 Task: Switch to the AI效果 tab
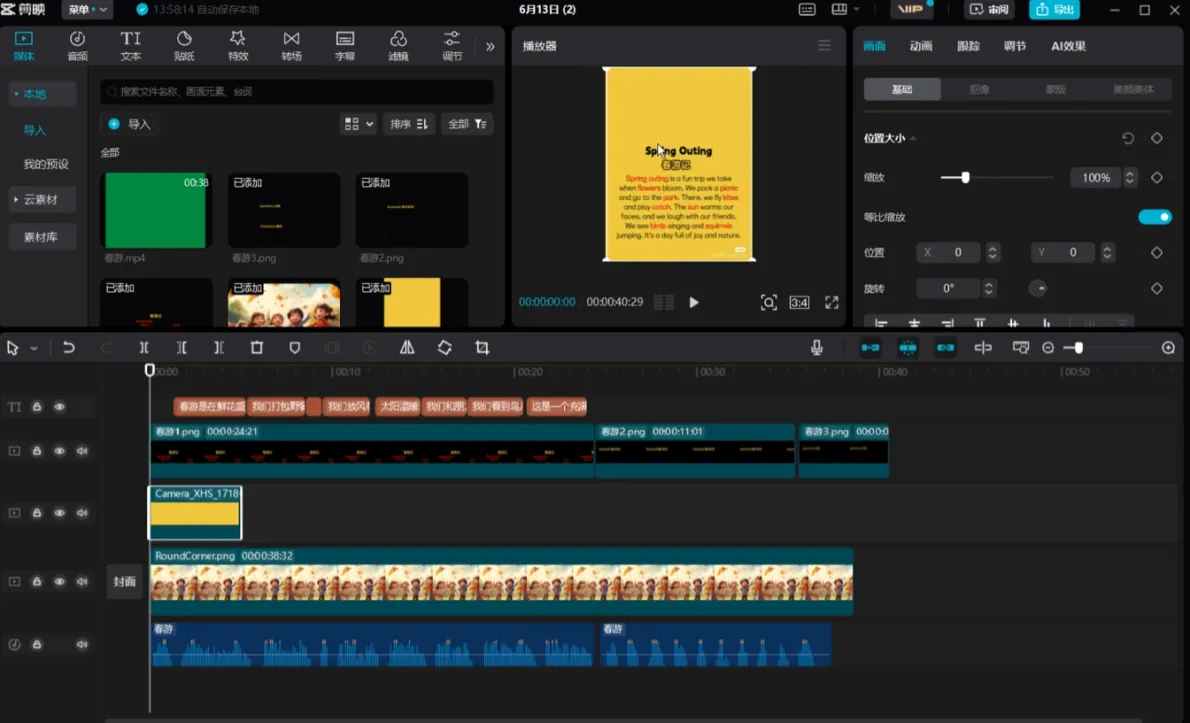tap(1068, 46)
